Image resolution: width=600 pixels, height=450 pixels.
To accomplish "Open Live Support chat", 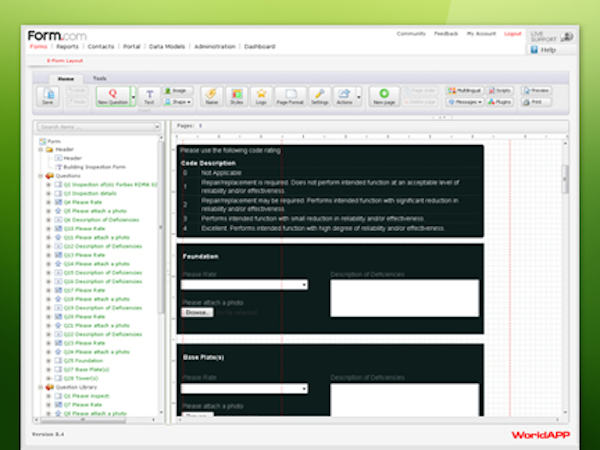I will click(551, 36).
